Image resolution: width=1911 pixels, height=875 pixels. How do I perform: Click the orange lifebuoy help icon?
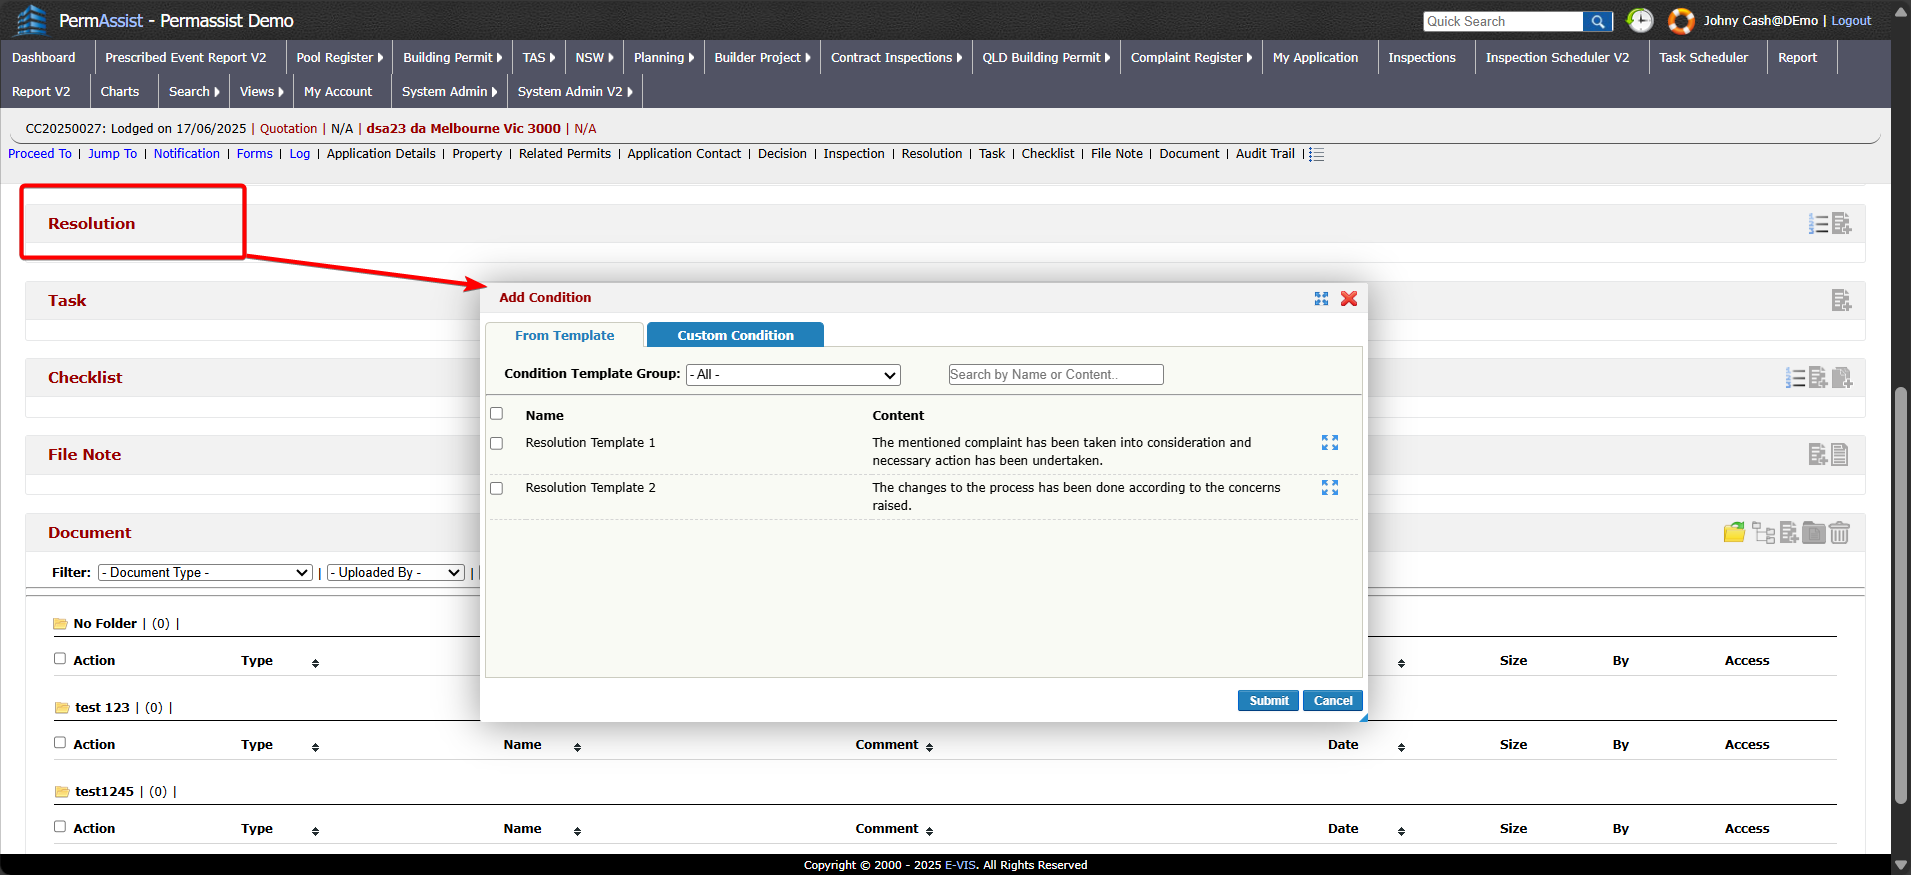[1681, 21]
